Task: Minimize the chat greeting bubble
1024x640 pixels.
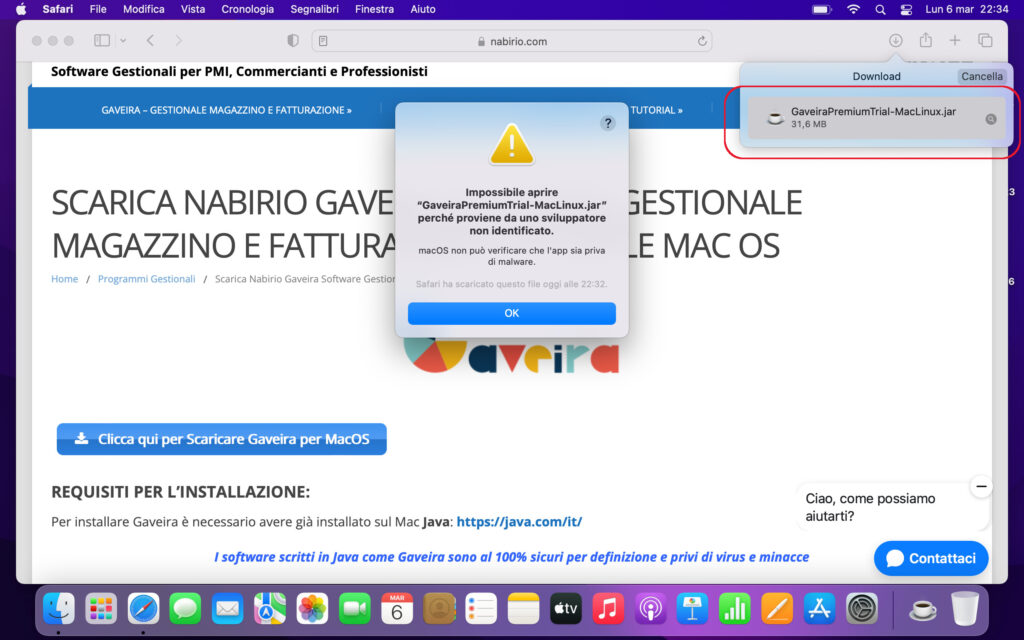Action: [981, 487]
